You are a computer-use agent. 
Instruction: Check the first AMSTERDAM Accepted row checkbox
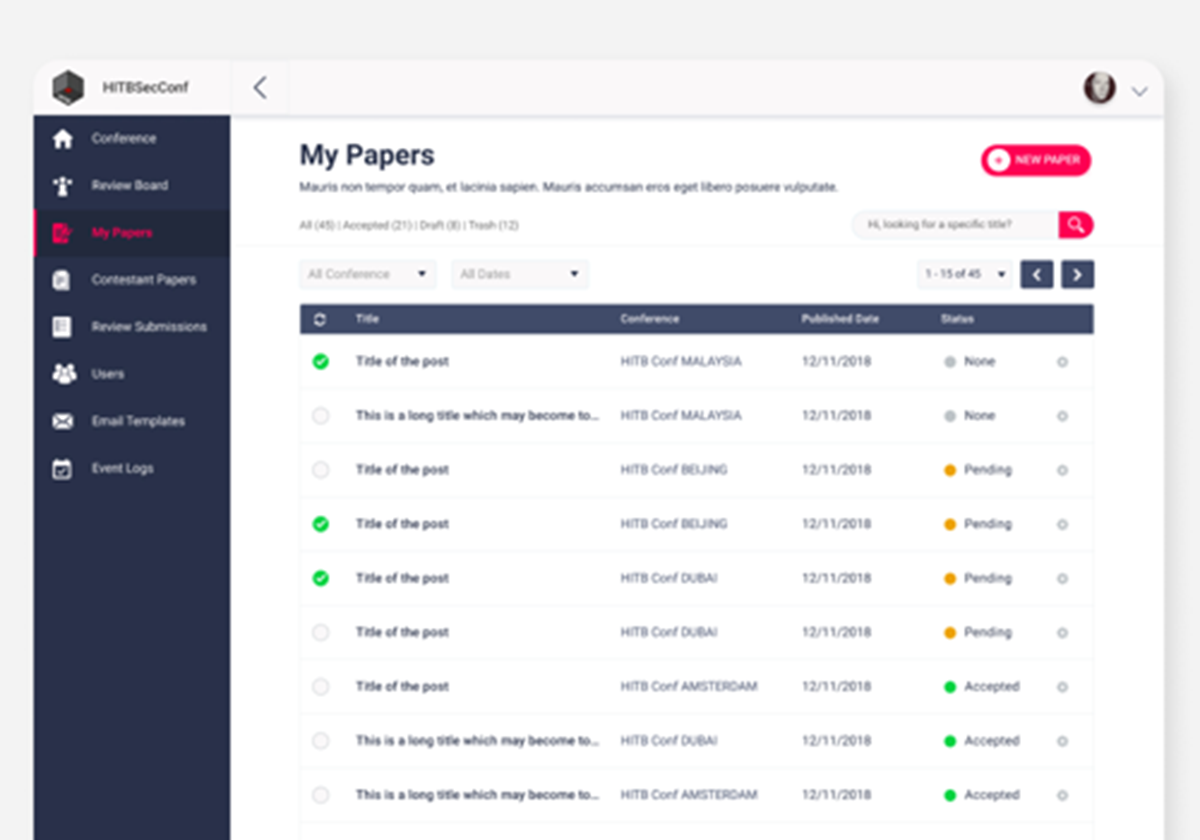point(320,687)
